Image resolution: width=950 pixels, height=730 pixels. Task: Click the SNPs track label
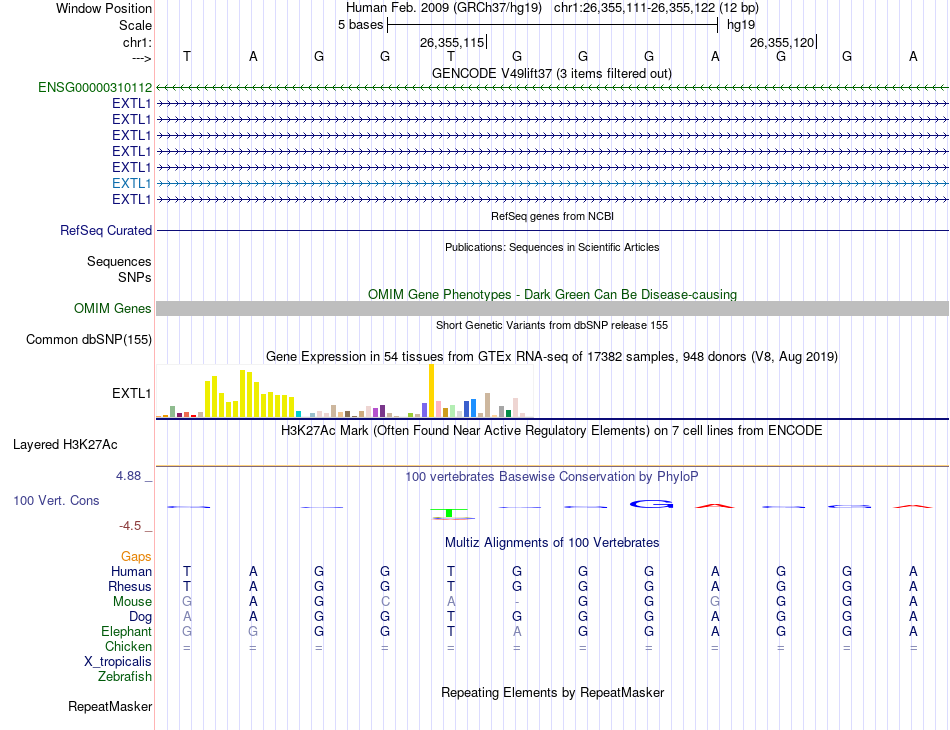coord(135,277)
